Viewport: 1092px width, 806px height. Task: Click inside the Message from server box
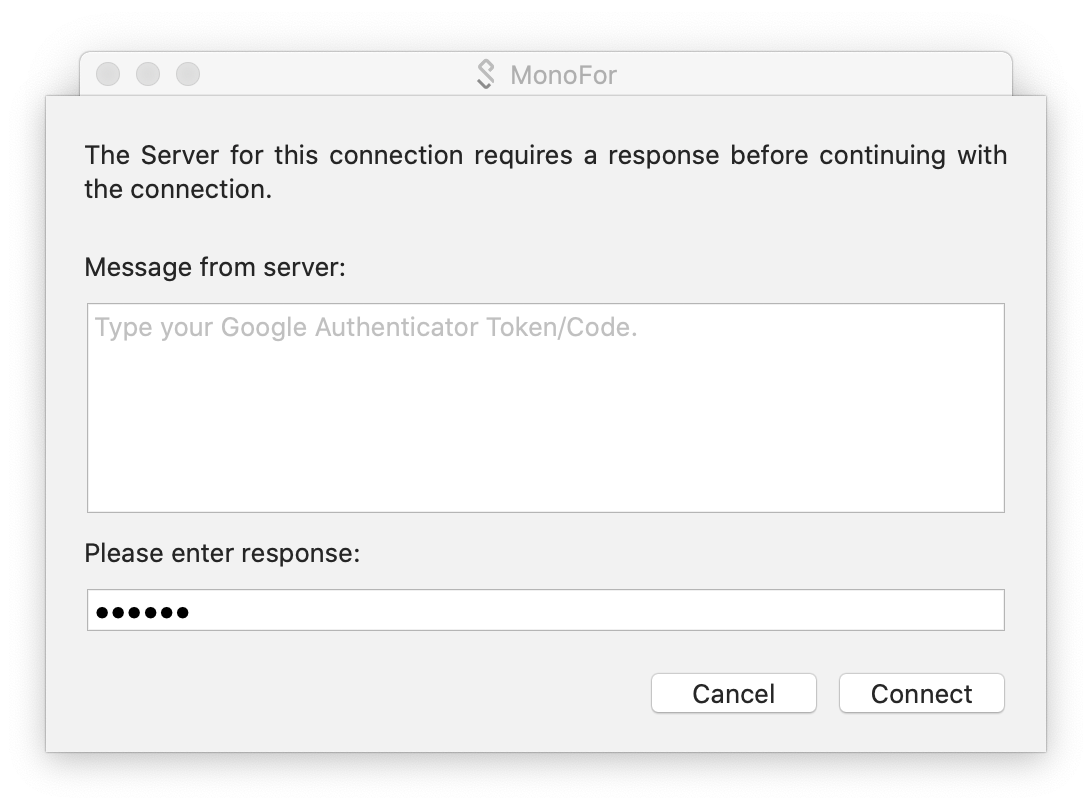pos(545,408)
